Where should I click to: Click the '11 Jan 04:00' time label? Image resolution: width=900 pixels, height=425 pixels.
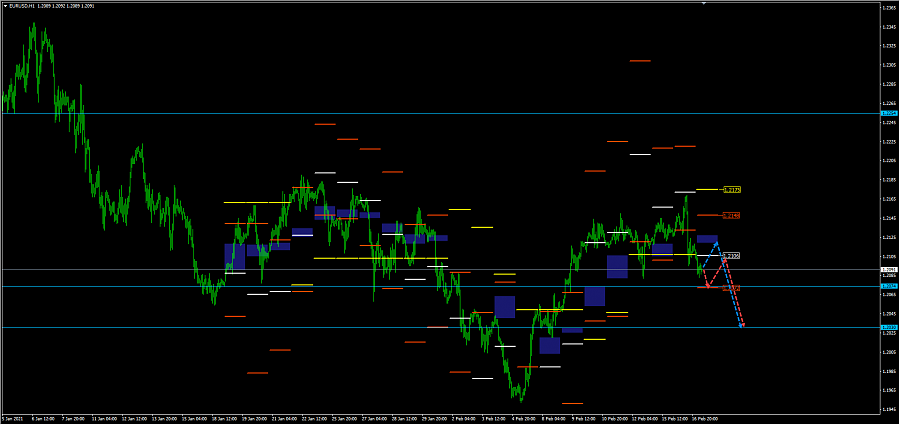(104, 419)
